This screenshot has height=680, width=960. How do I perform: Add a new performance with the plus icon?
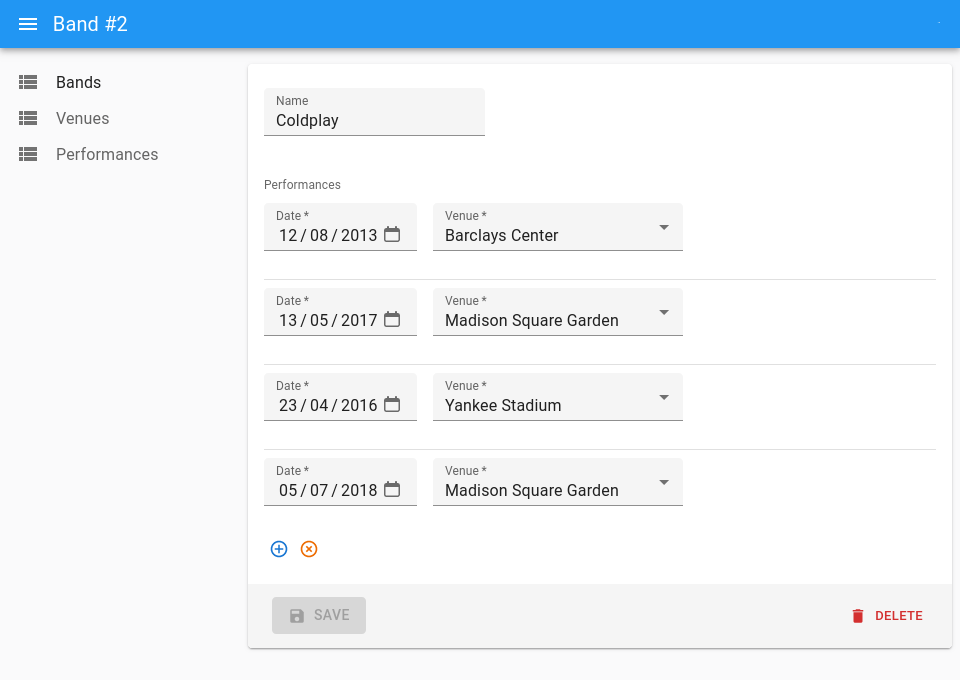(x=279, y=549)
